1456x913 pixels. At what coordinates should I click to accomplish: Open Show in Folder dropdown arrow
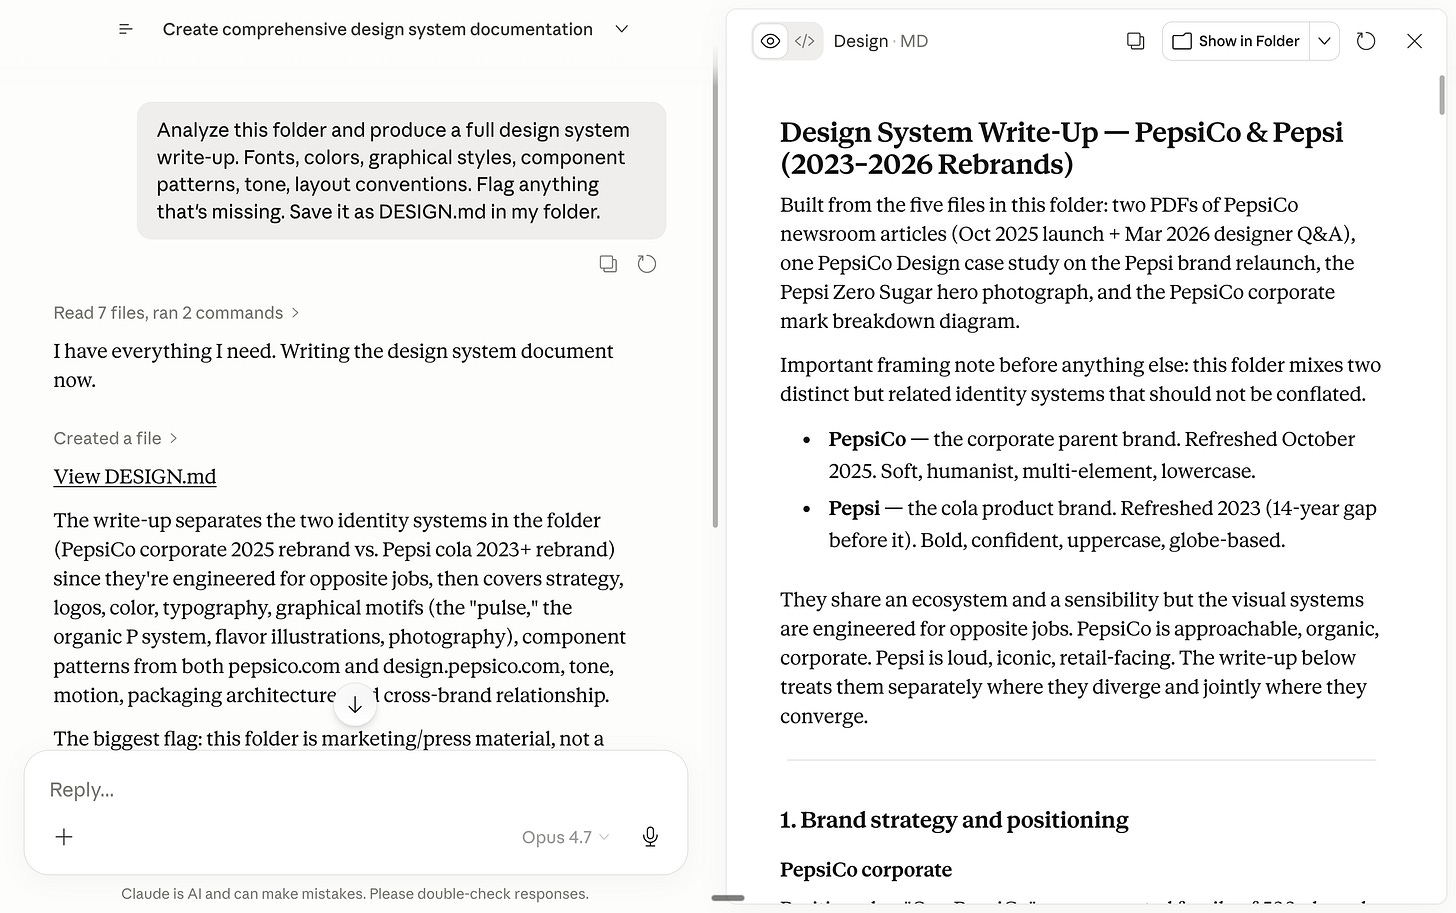[1324, 41]
